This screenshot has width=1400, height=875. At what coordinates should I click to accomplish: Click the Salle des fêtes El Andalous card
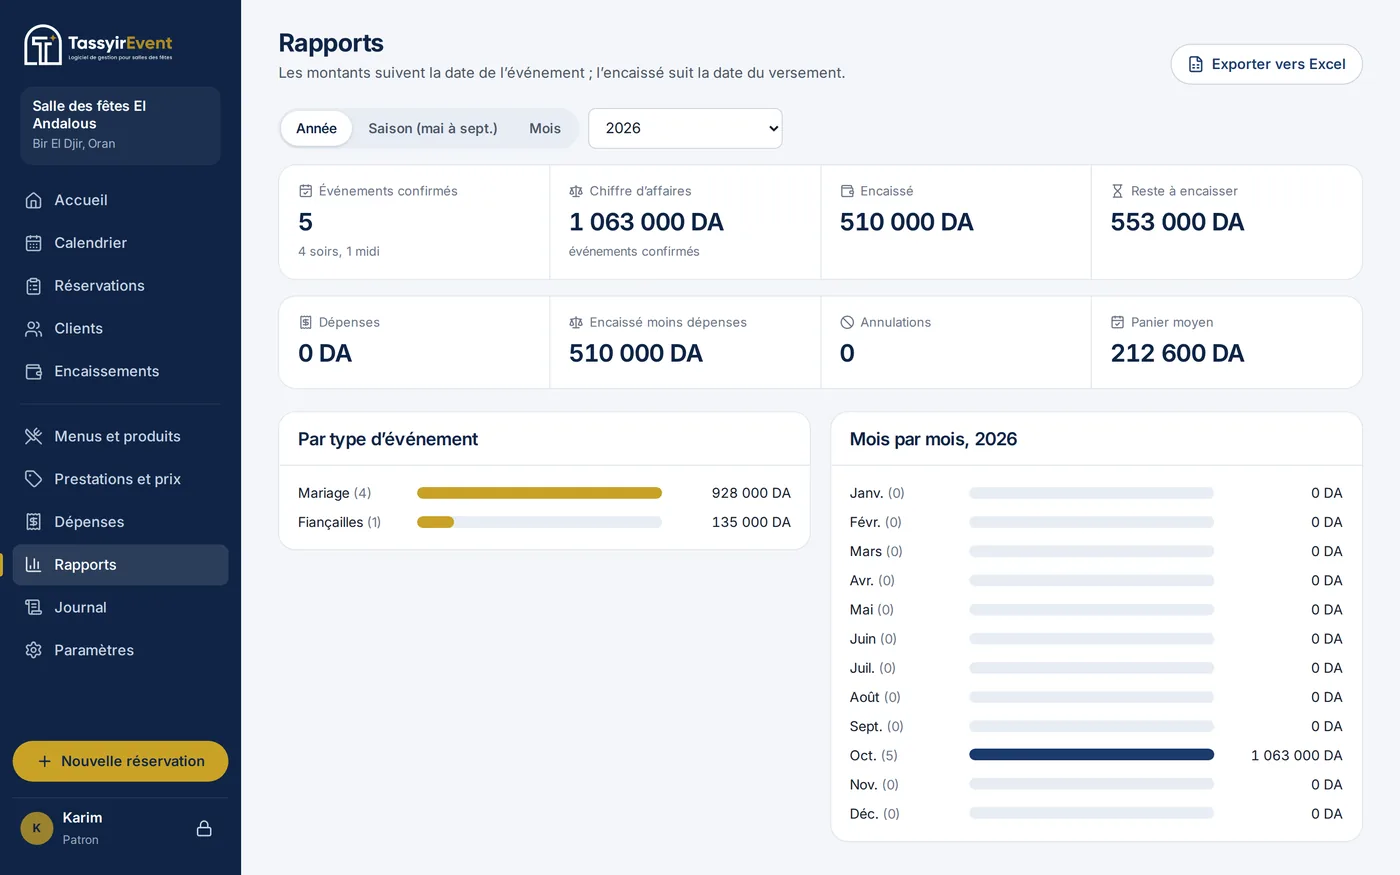click(120, 125)
